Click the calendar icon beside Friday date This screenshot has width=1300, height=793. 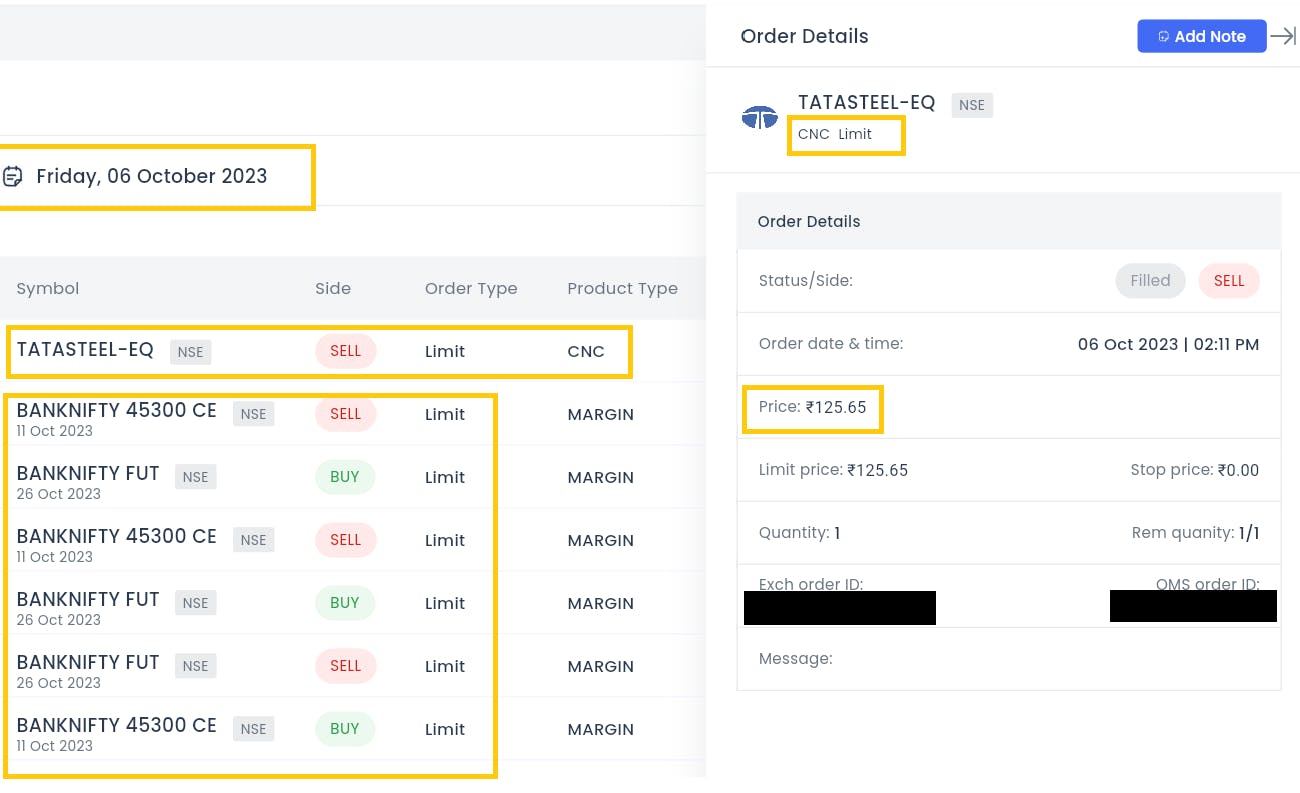point(12,176)
